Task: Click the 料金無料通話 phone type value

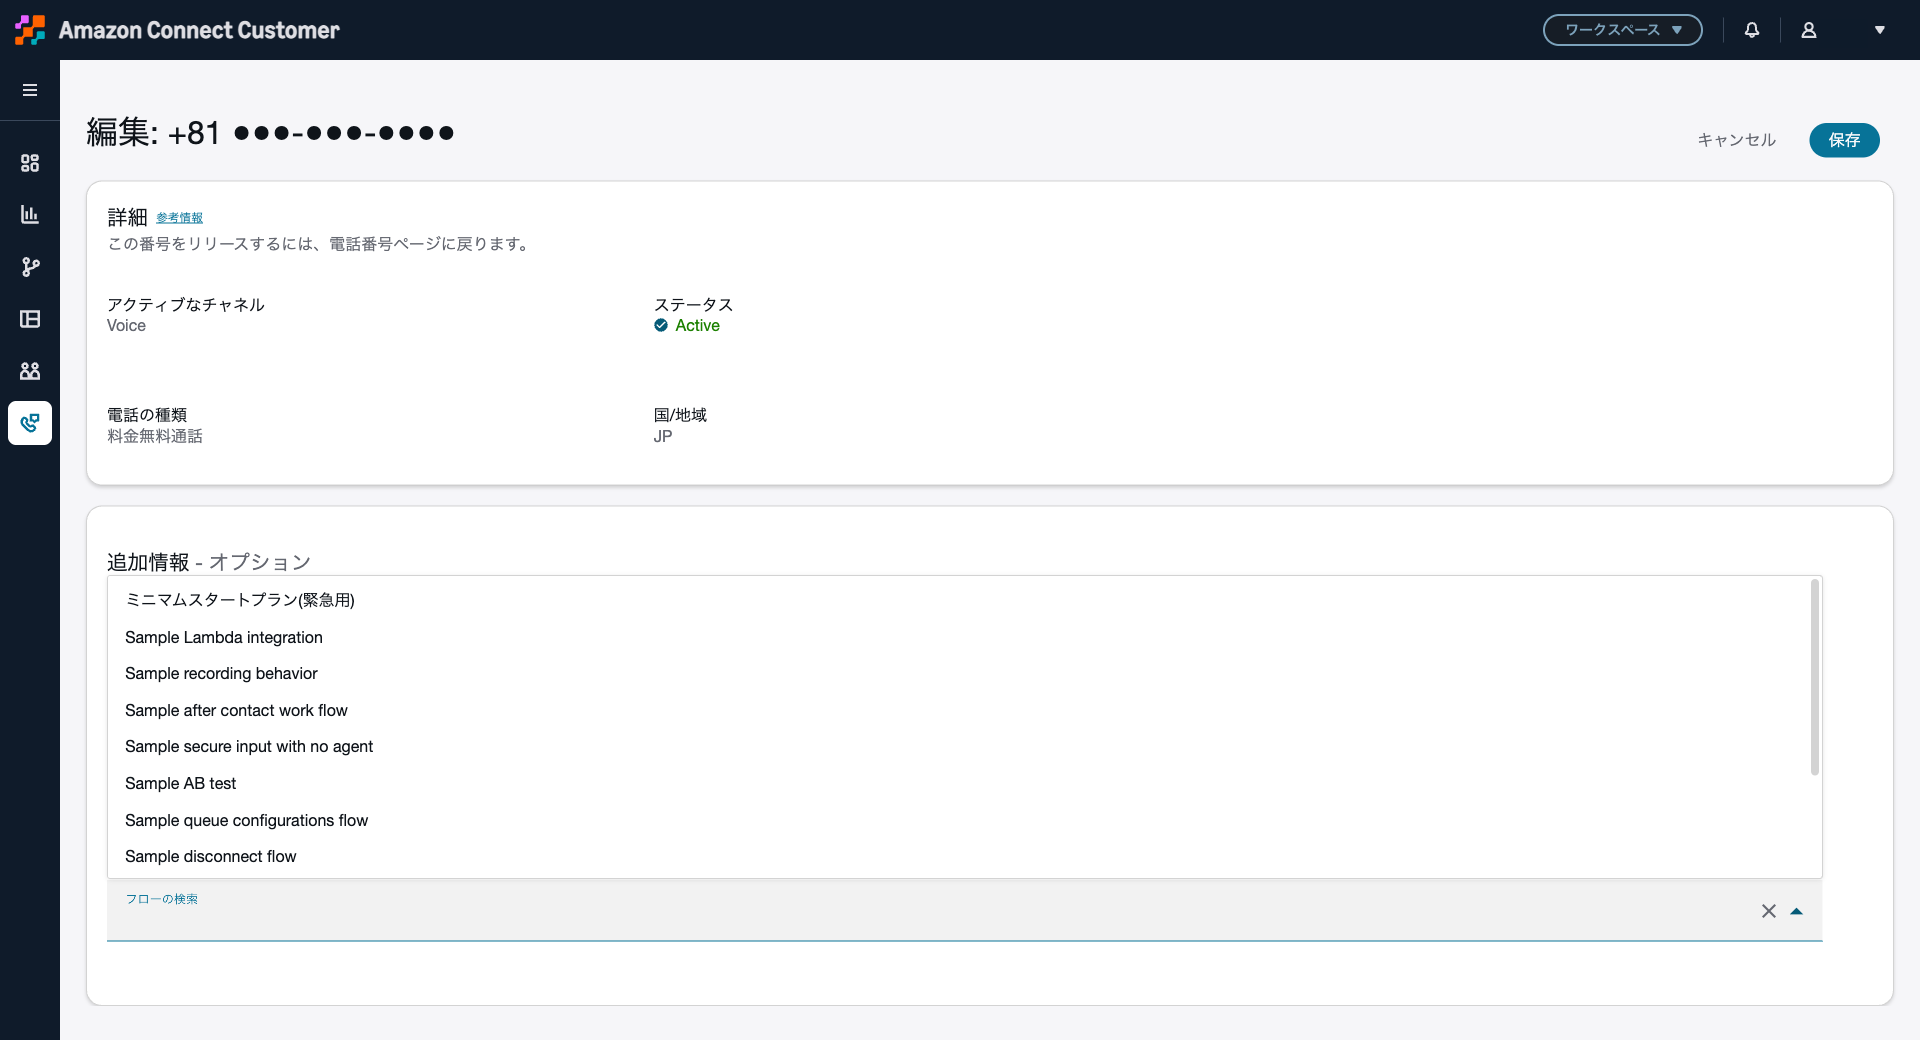Action: pyautogui.click(x=155, y=436)
